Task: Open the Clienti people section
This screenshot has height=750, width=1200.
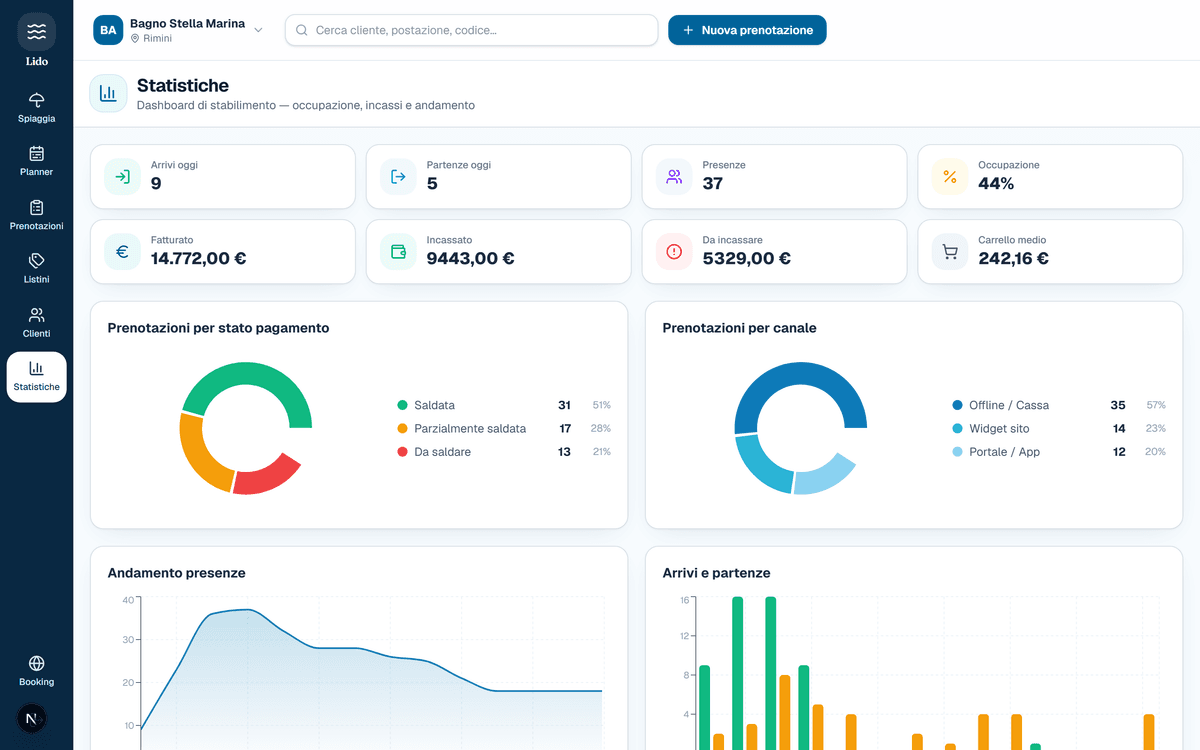Action: (x=36, y=322)
